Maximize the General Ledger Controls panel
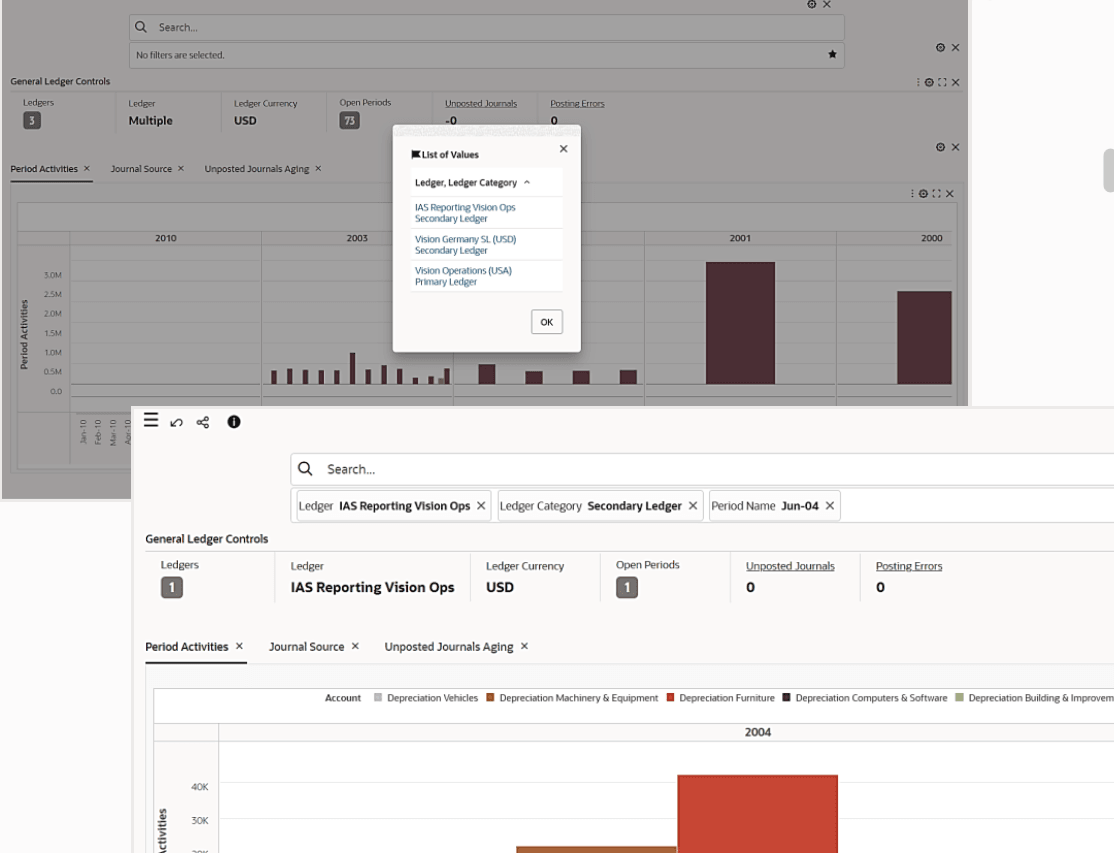The width and height of the screenshot is (1114, 853). click(942, 82)
